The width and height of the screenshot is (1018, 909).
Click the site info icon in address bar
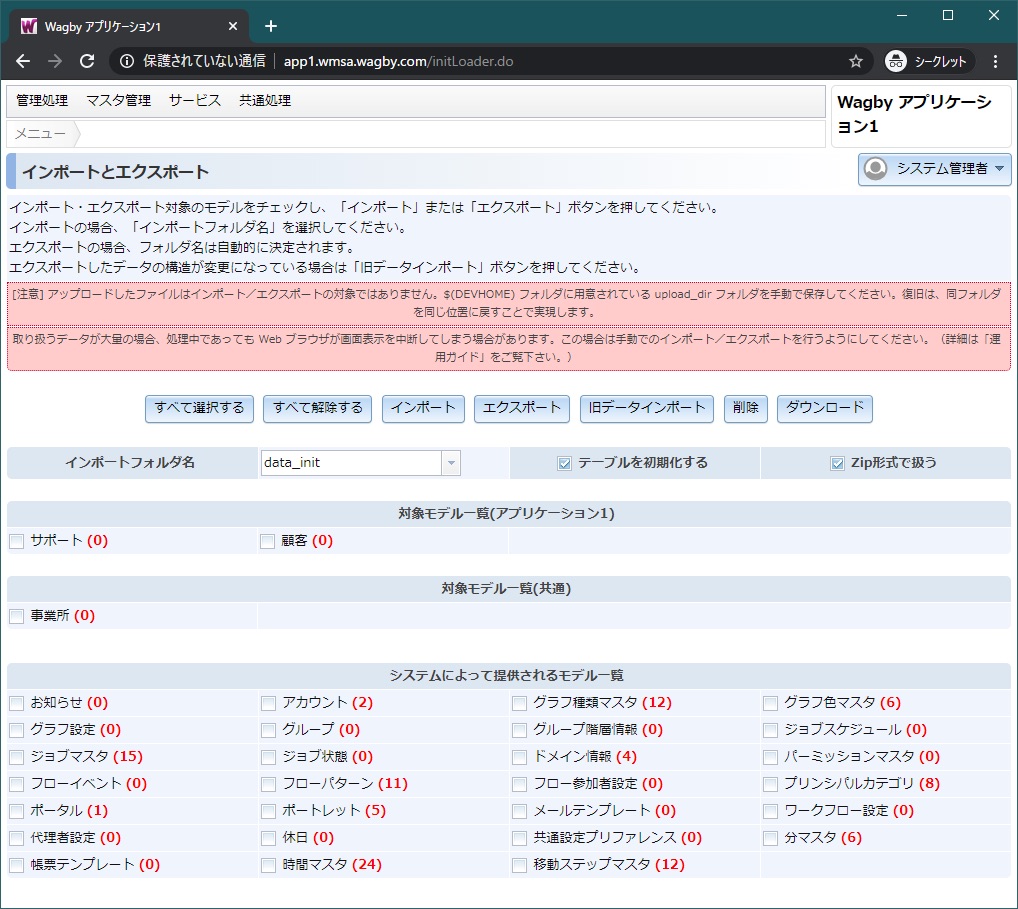(x=127, y=61)
